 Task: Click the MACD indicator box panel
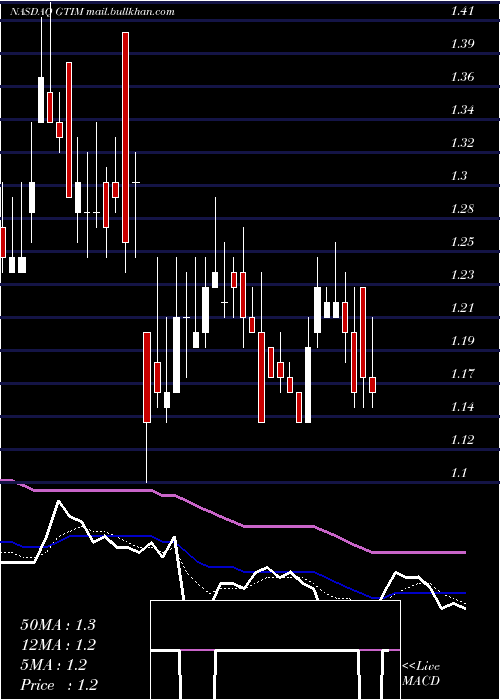pyautogui.click(x=275, y=650)
